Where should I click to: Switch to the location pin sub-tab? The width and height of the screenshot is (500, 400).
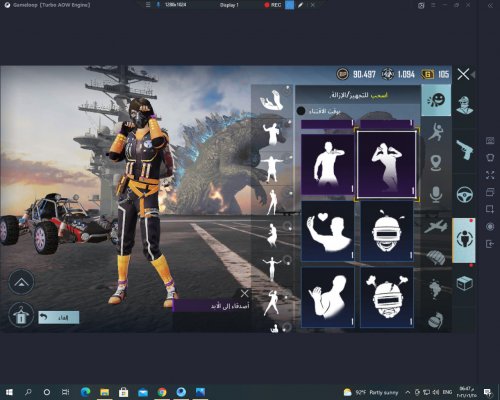(436, 163)
